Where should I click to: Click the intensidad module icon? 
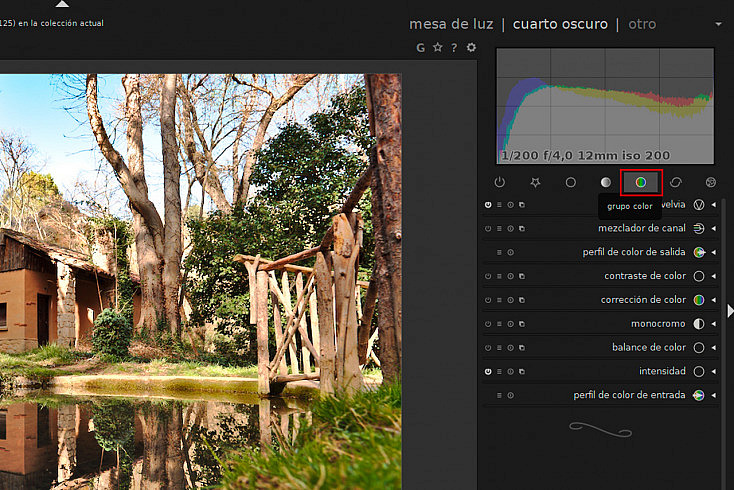699,372
